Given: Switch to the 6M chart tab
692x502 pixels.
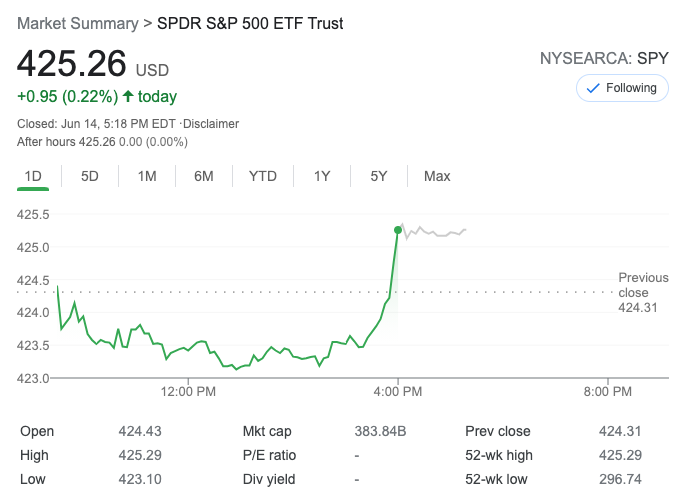Looking at the screenshot, I should point(204,176).
